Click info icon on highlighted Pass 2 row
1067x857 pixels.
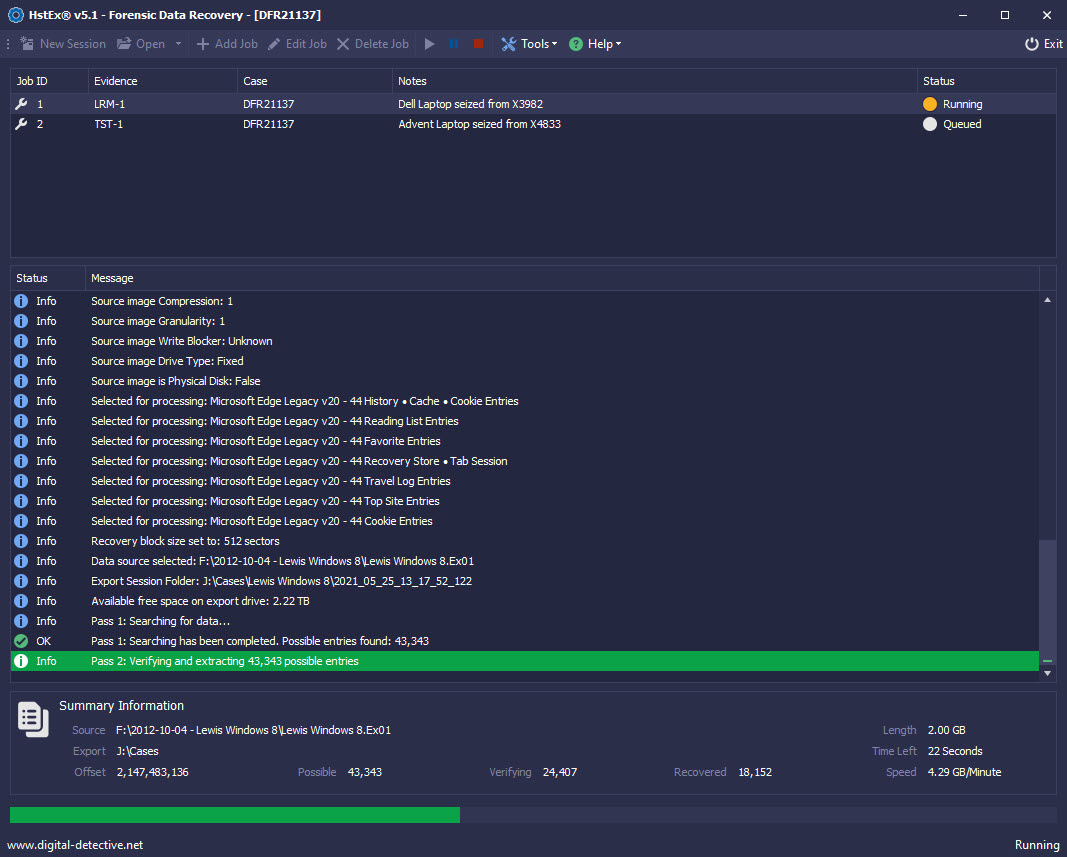(x=21, y=661)
